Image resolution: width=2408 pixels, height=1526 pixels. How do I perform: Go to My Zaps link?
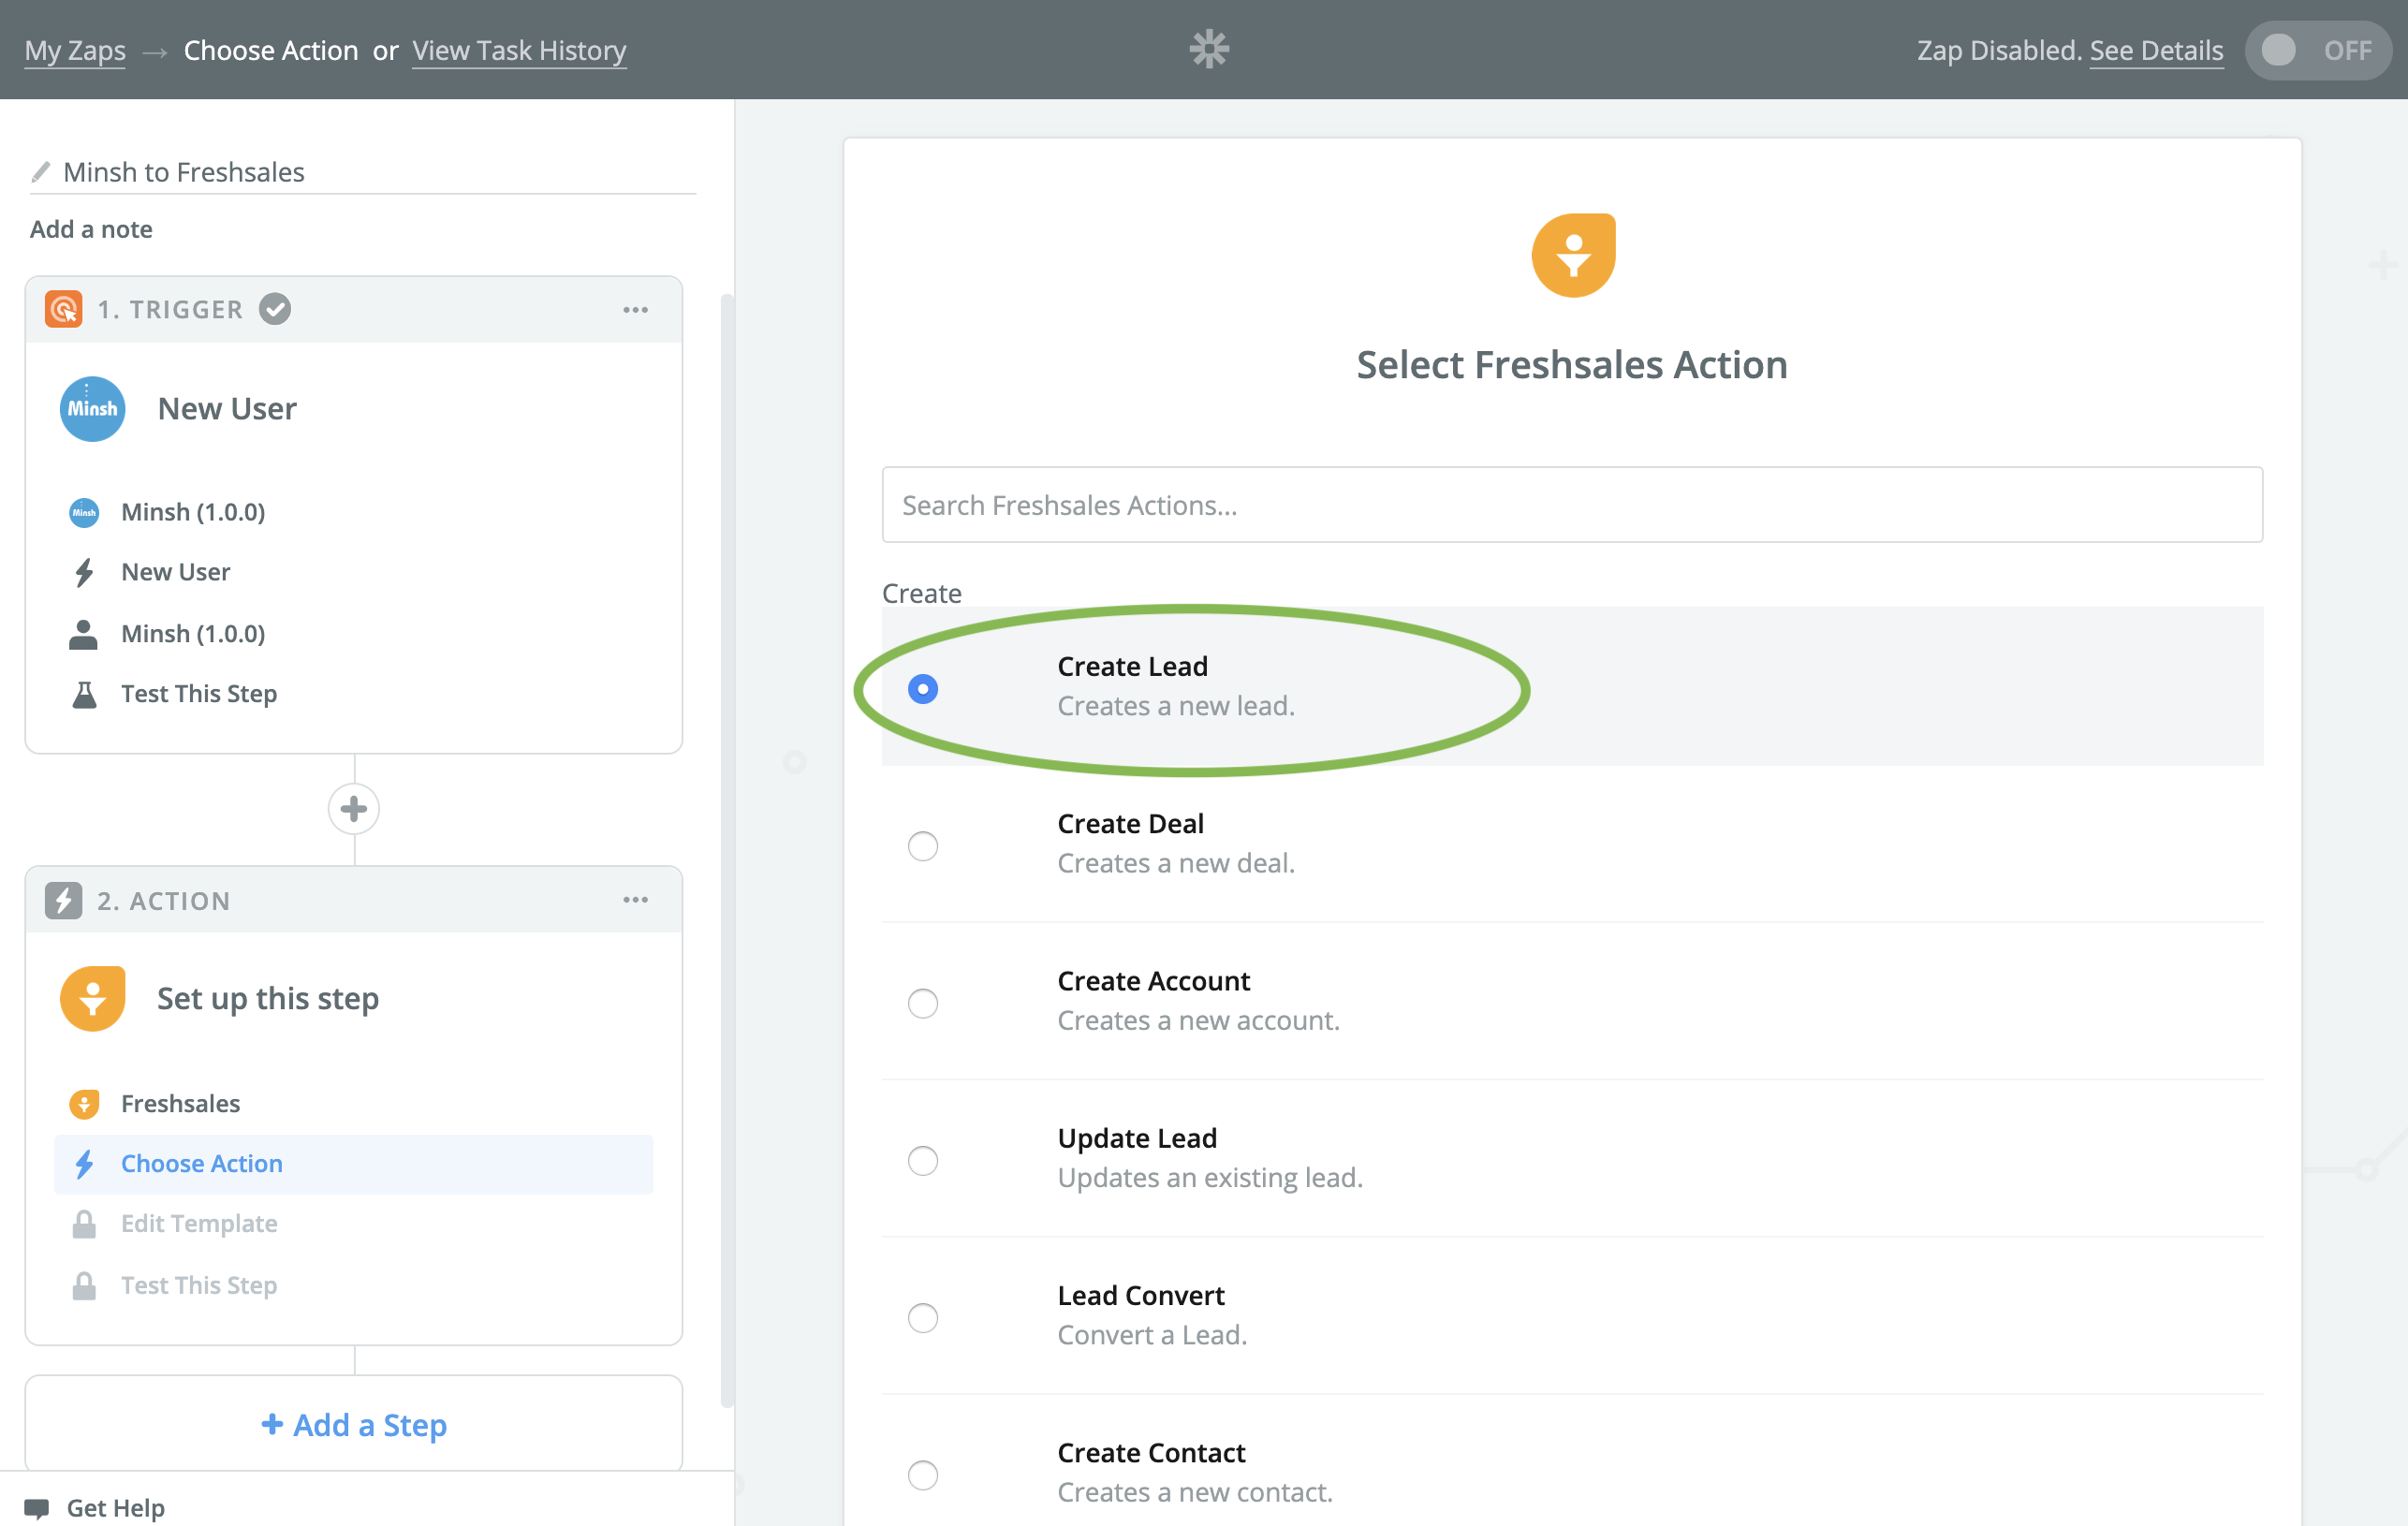tap(75, 50)
